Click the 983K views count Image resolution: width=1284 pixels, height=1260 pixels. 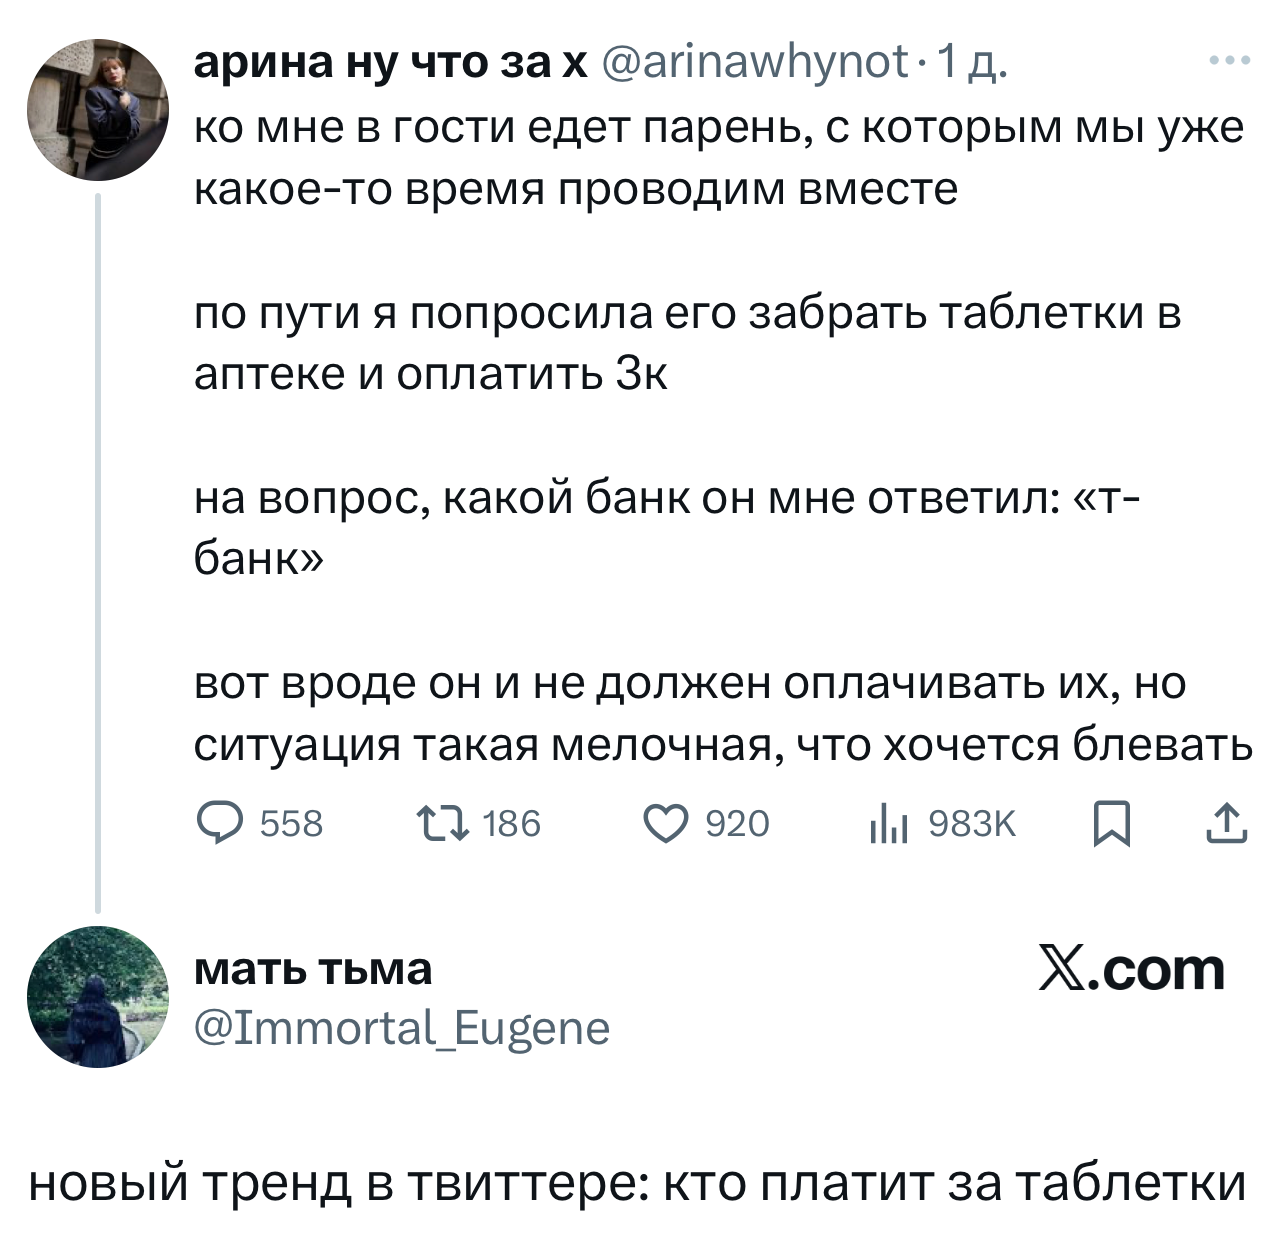click(971, 824)
